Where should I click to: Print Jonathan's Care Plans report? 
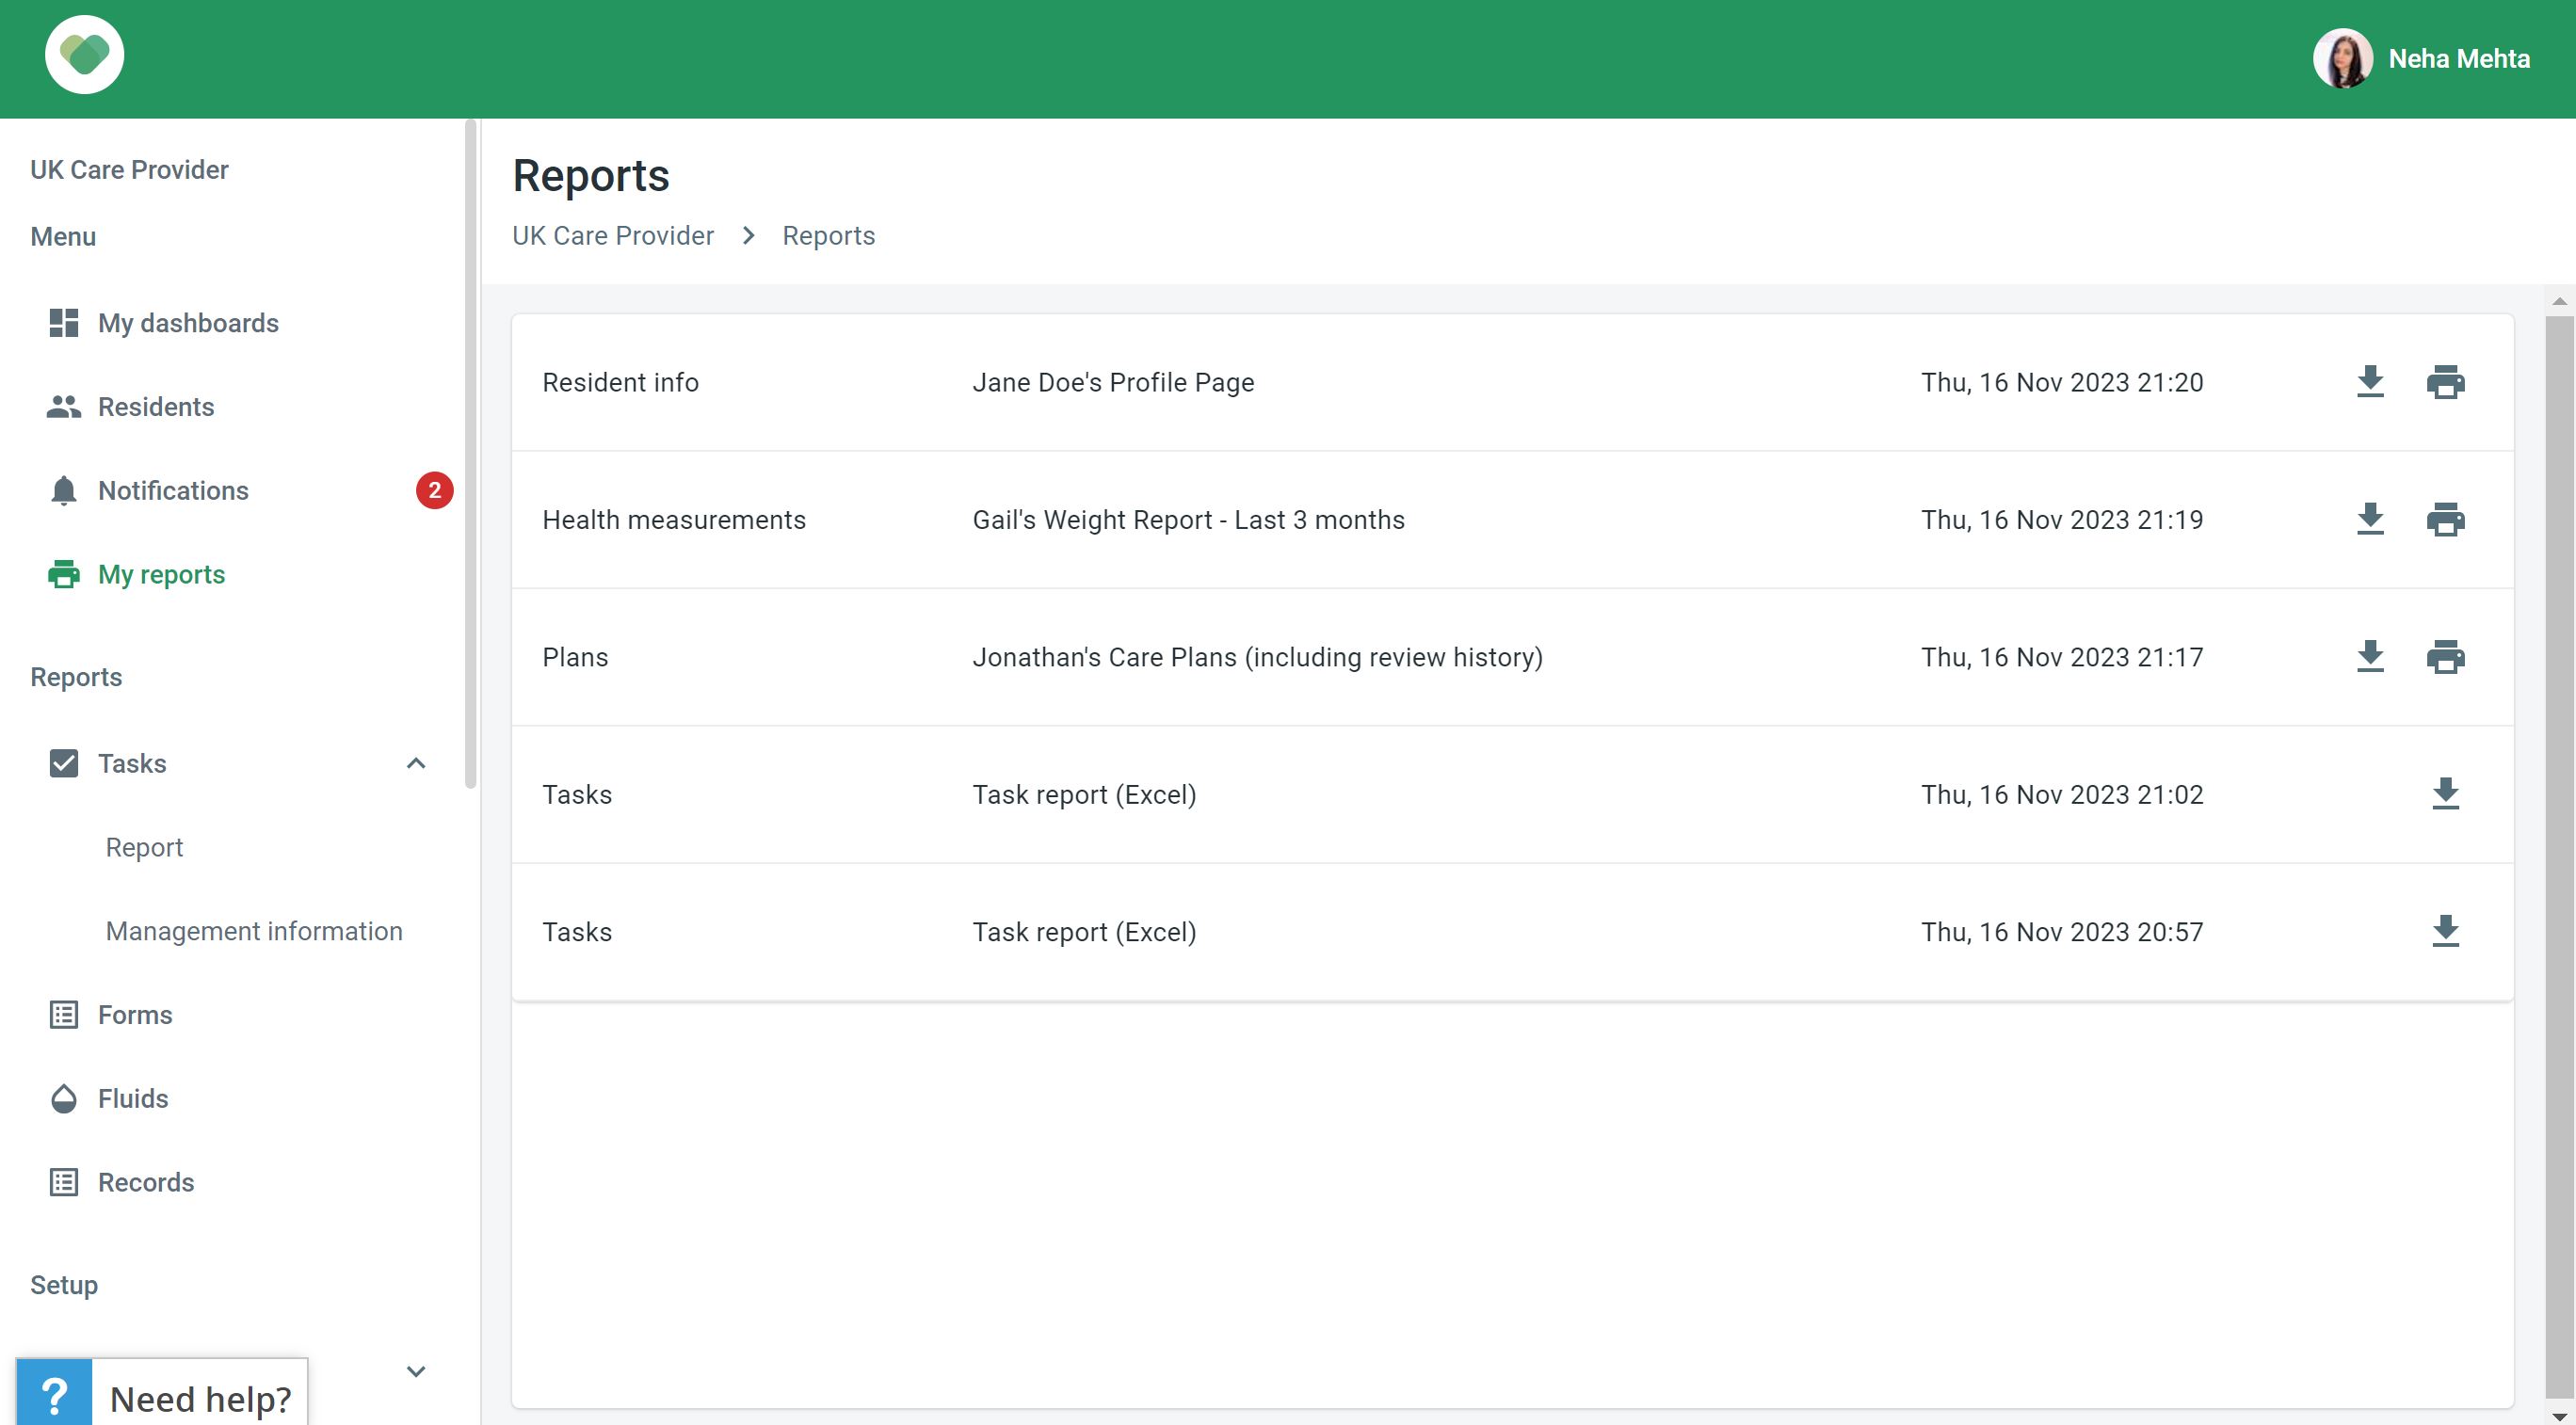(2445, 657)
